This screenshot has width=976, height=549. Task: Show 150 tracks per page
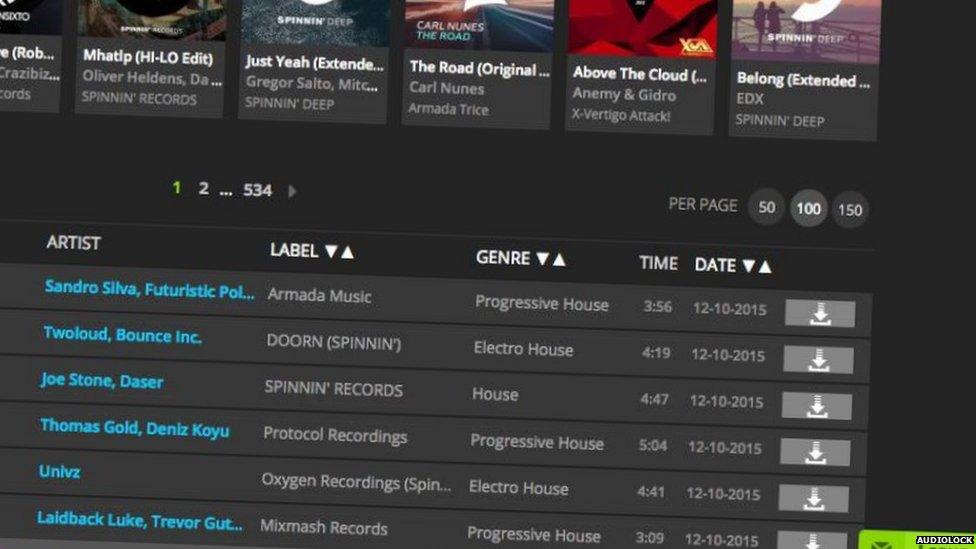850,210
